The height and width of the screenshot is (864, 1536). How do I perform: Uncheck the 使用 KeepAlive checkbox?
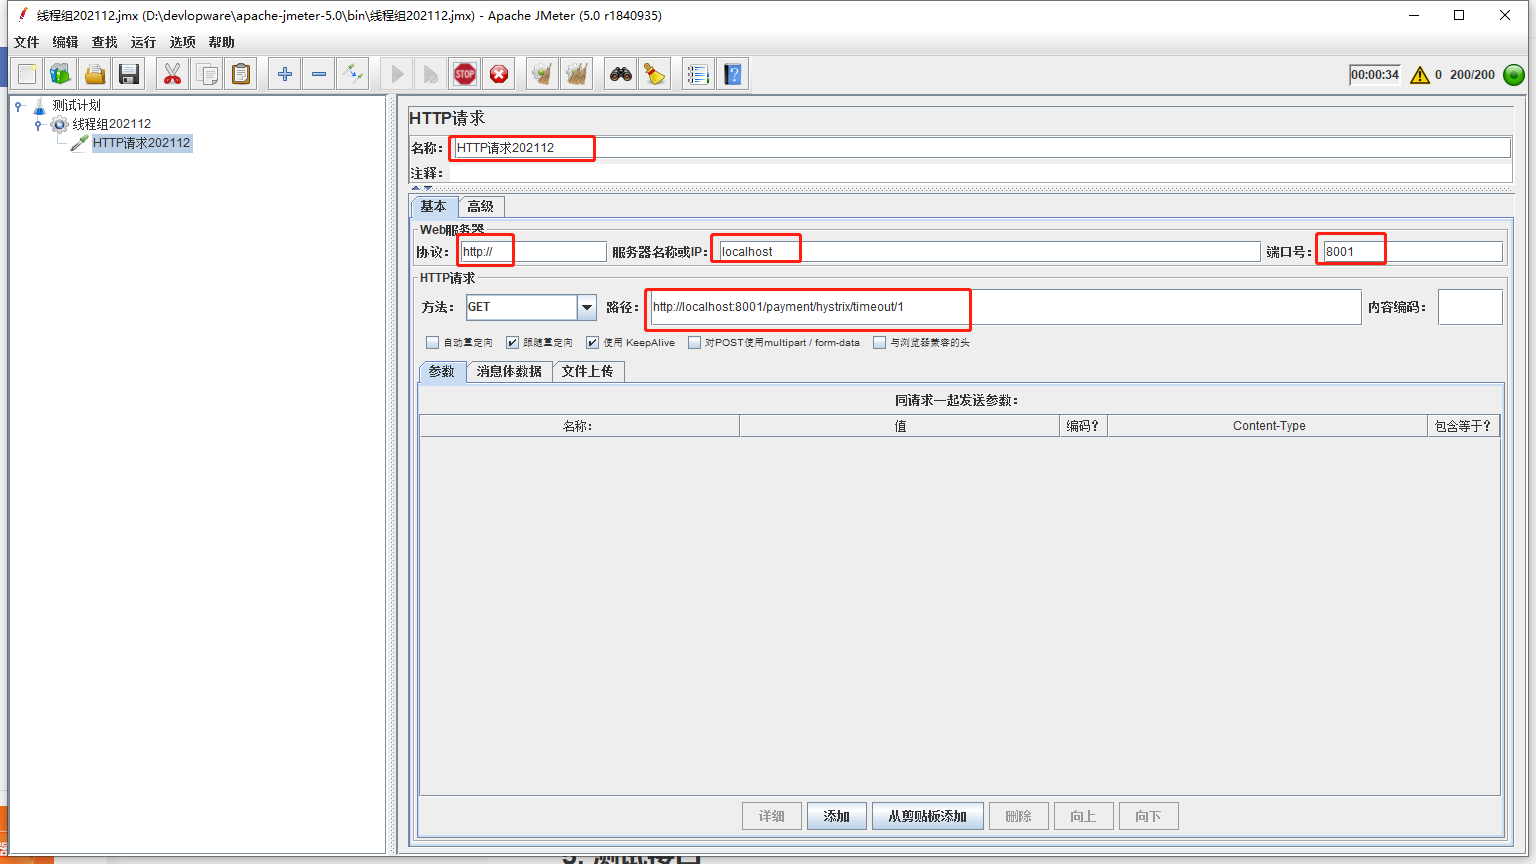[x=593, y=342]
